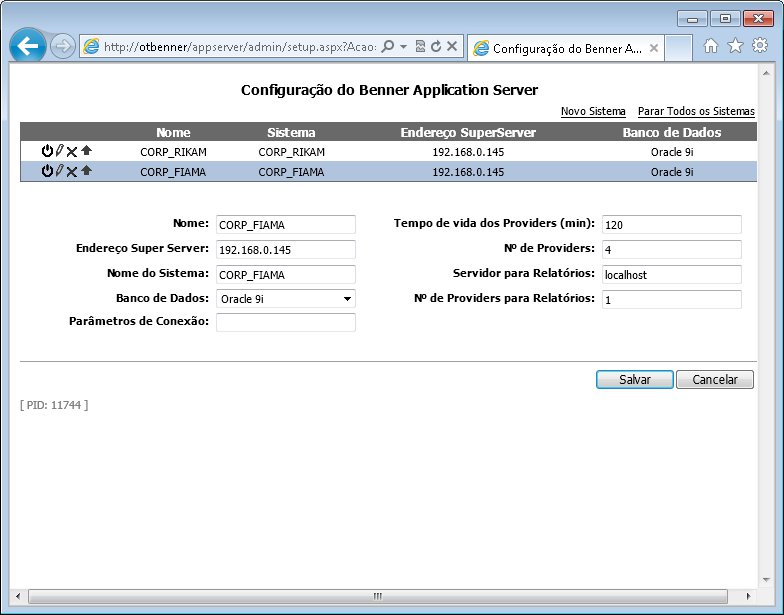The height and width of the screenshot is (615, 784).
Task: Open a new blank browser tab
Action: (x=679, y=48)
